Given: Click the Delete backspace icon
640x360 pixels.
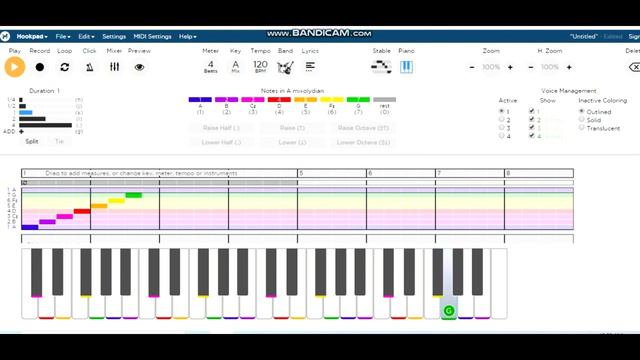Looking at the screenshot, I should 634,67.
